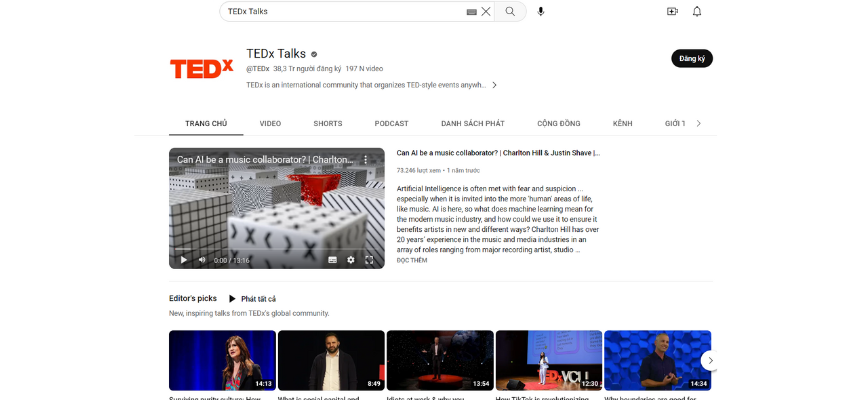The width and height of the screenshot is (850, 400).
Task: Clear the search text with the X icon
Action: click(486, 11)
